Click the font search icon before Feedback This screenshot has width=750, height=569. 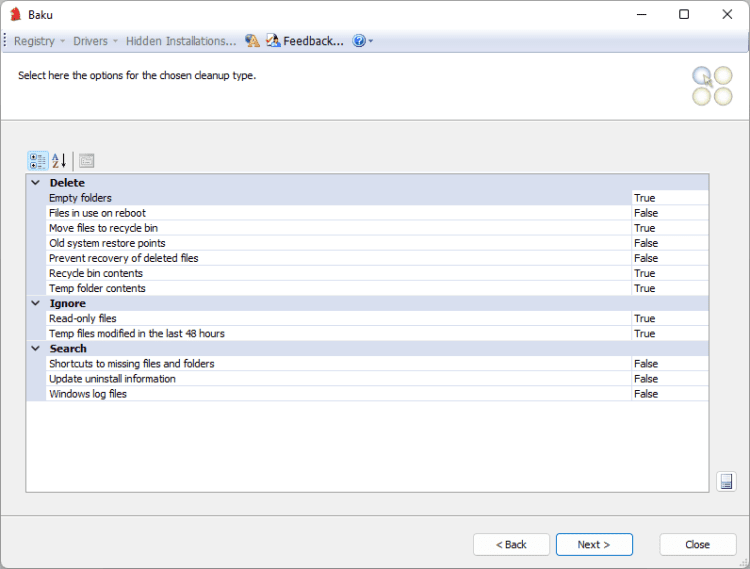[x=252, y=41]
